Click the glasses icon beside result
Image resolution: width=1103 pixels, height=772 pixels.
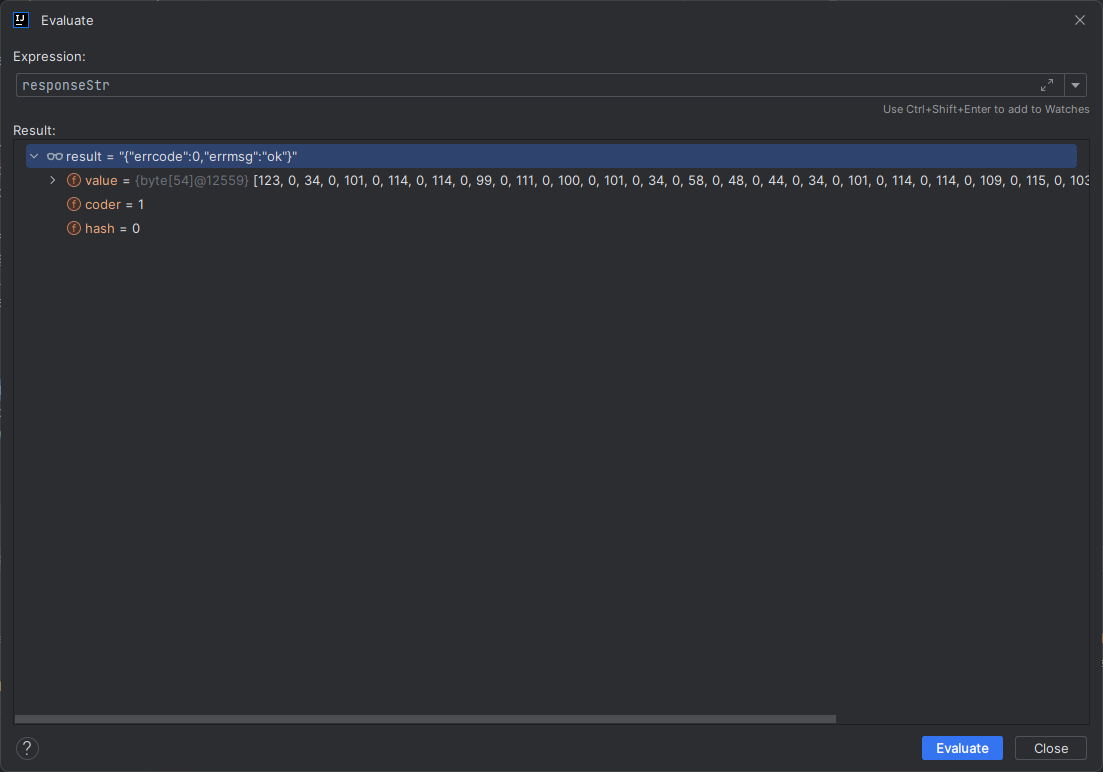(x=54, y=156)
